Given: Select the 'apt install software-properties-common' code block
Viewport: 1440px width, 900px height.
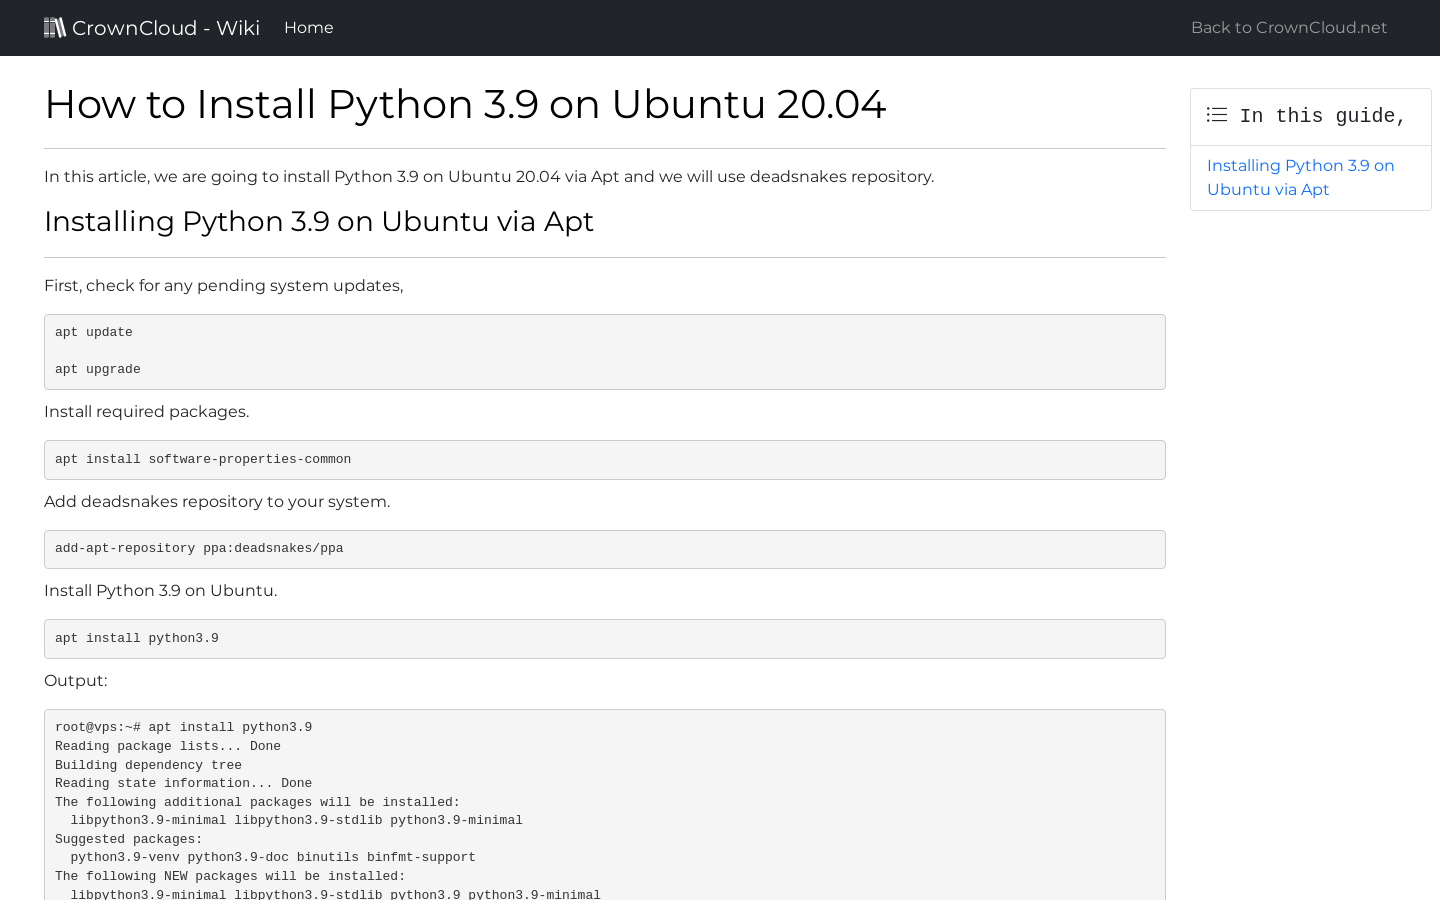Looking at the screenshot, I should pos(604,459).
